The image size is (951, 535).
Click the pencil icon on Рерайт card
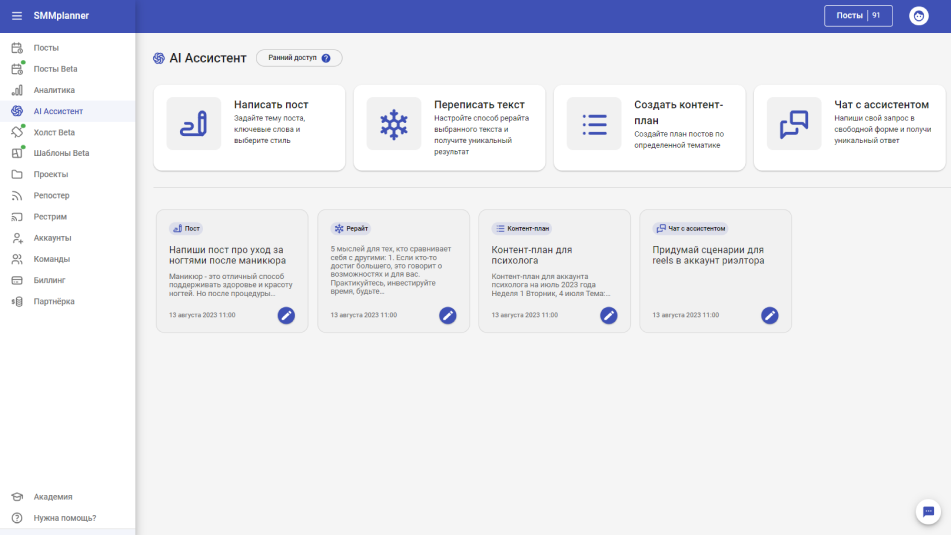pyautogui.click(x=447, y=315)
